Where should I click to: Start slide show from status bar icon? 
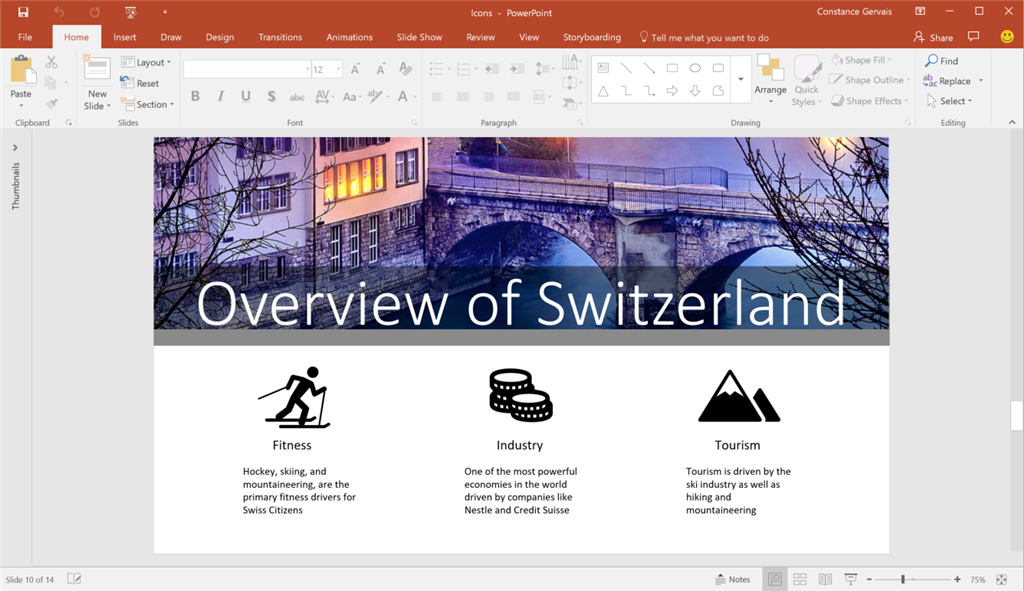pos(850,579)
